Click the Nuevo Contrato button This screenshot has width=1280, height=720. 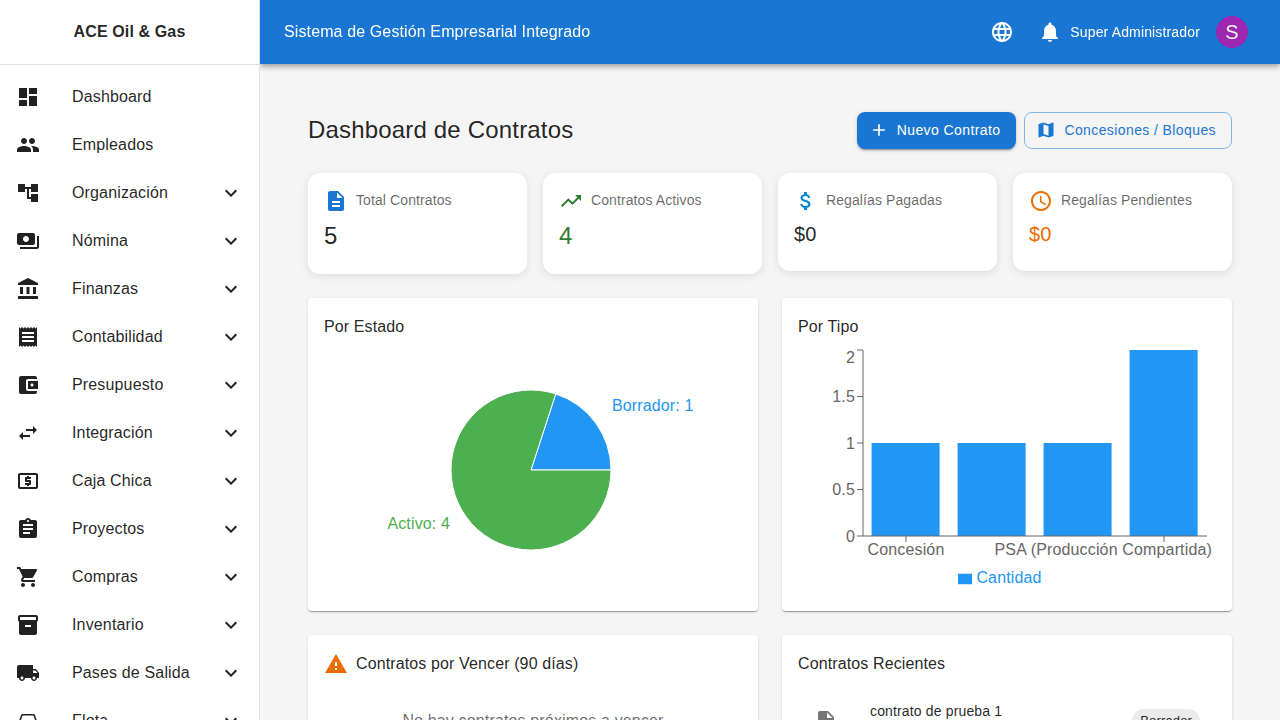coord(936,130)
